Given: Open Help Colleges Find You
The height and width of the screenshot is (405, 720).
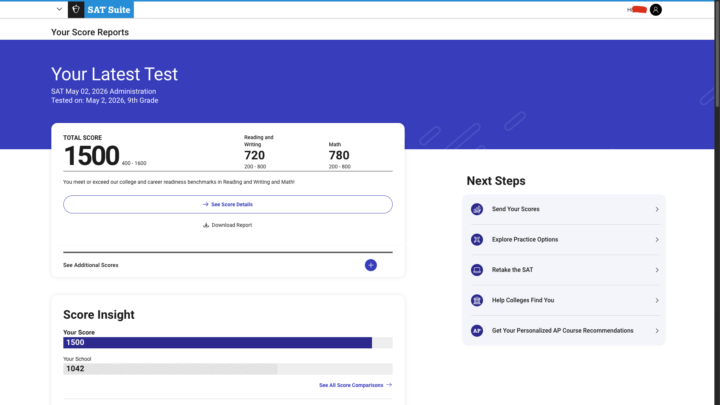Looking at the screenshot, I should [564, 300].
